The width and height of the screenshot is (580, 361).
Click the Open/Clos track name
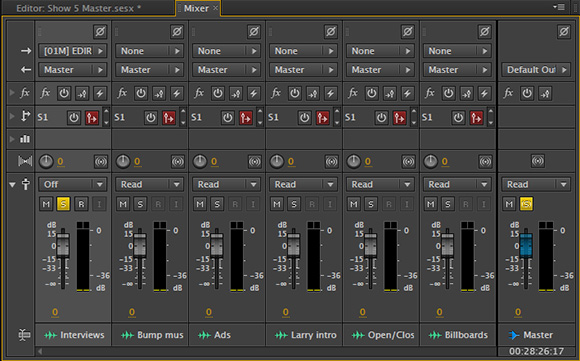[x=391, y=335]
